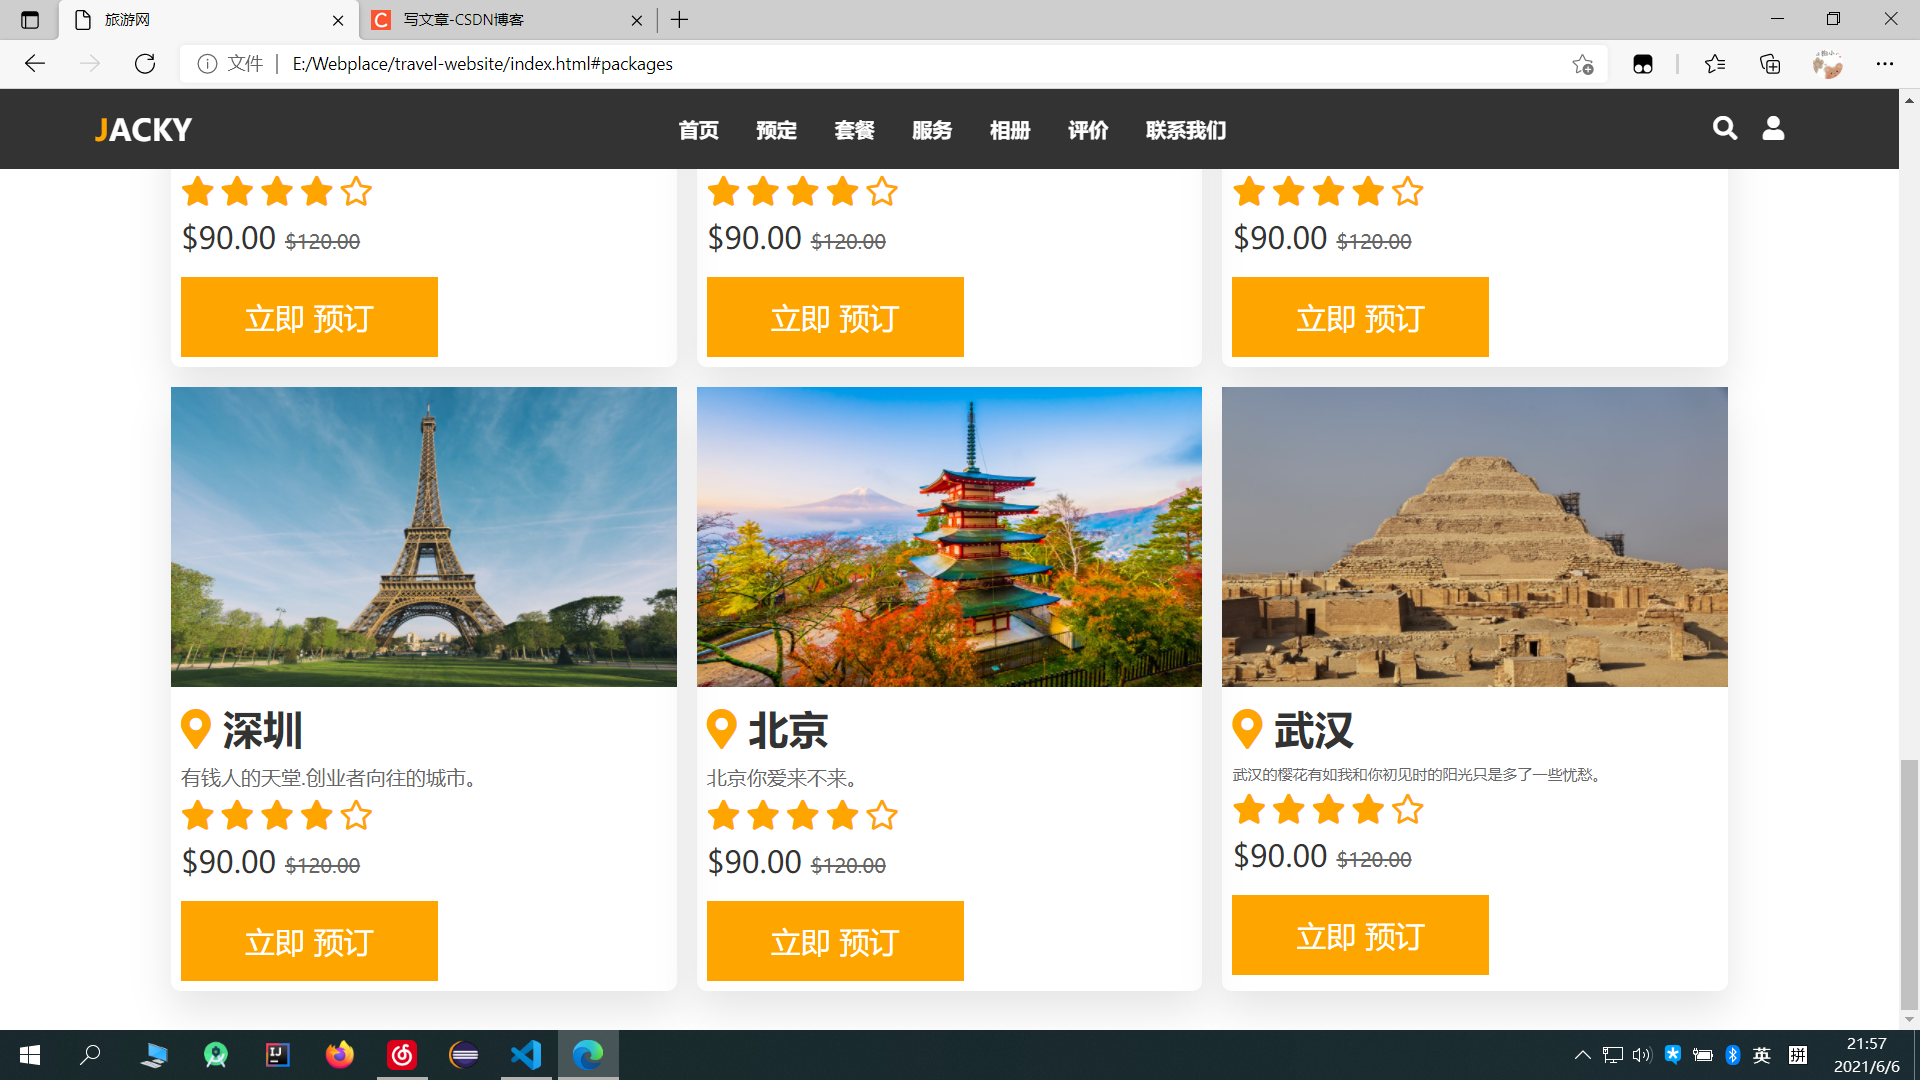The image size is (1920, 1080).
Task: Expand hidden system tray icons chevron
Action: click(x=1582, y=1054)
